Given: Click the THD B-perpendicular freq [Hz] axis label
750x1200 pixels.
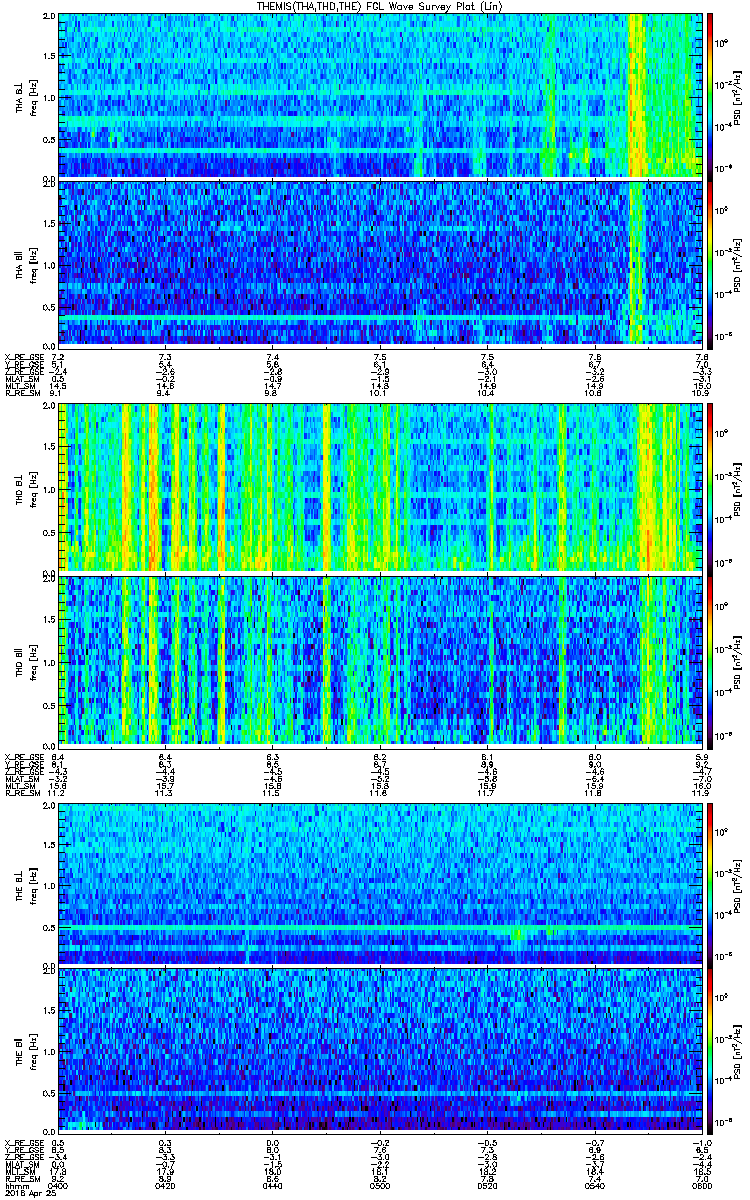Looking at the screenshot, I should click(32, 489).
